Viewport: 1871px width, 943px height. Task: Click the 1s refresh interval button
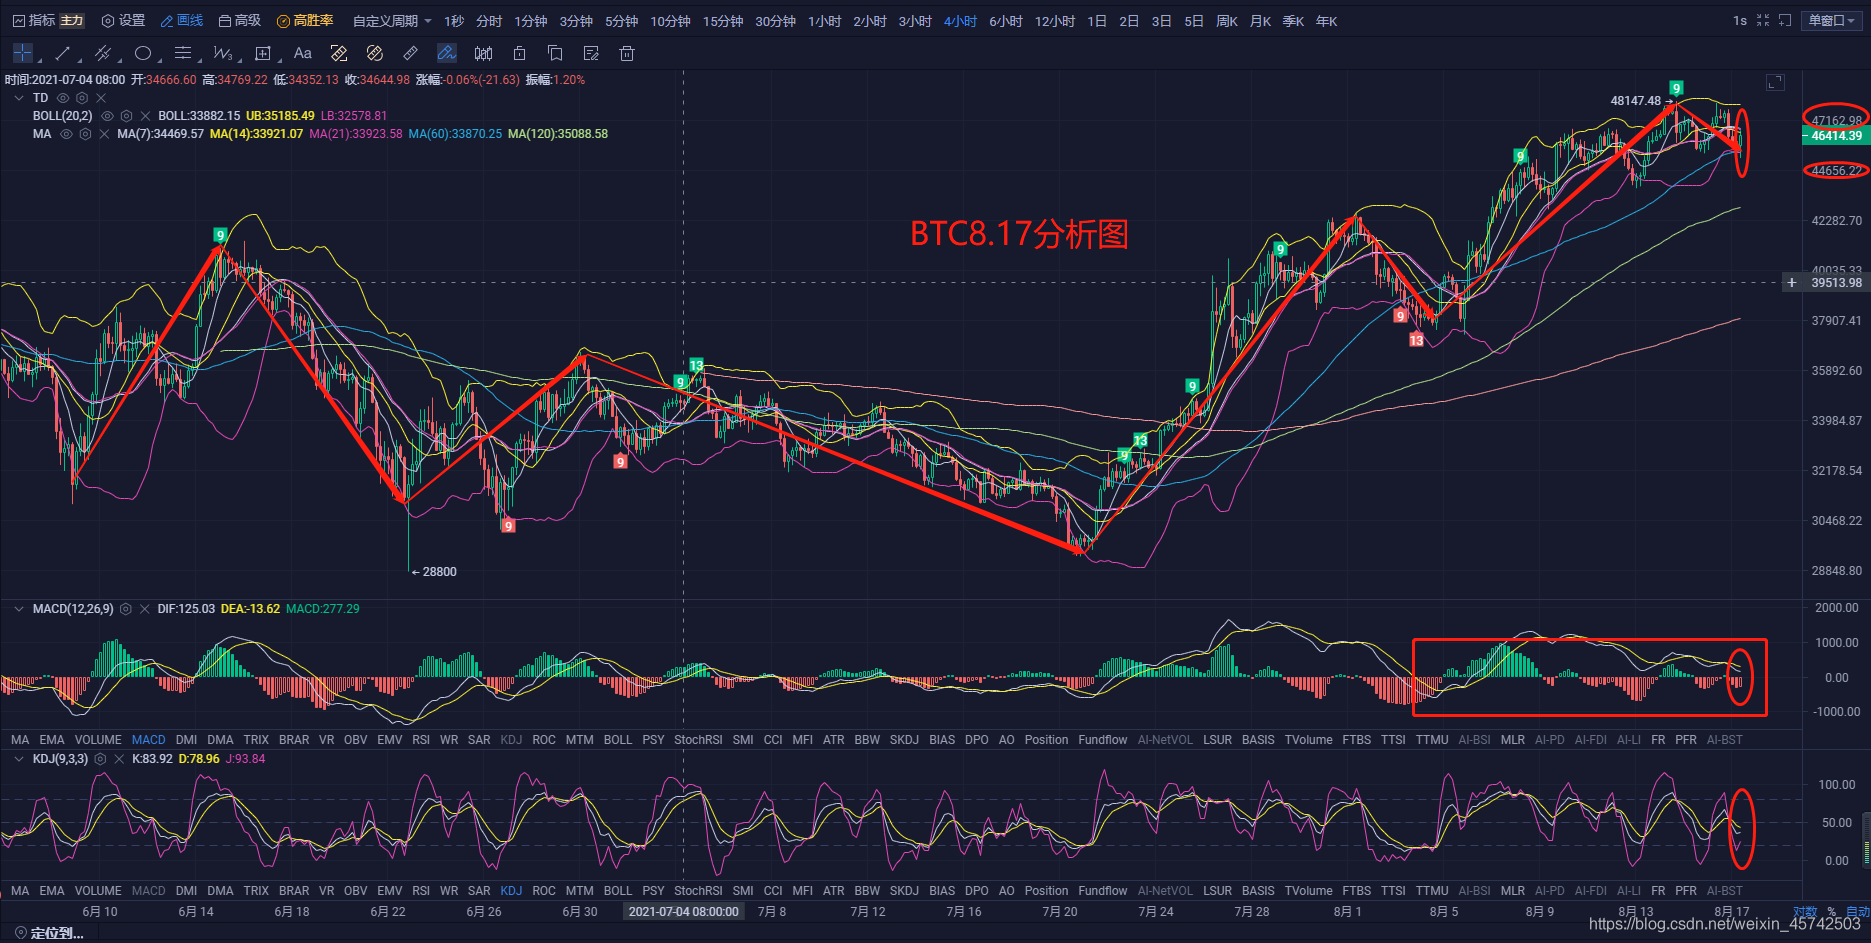1740,20
